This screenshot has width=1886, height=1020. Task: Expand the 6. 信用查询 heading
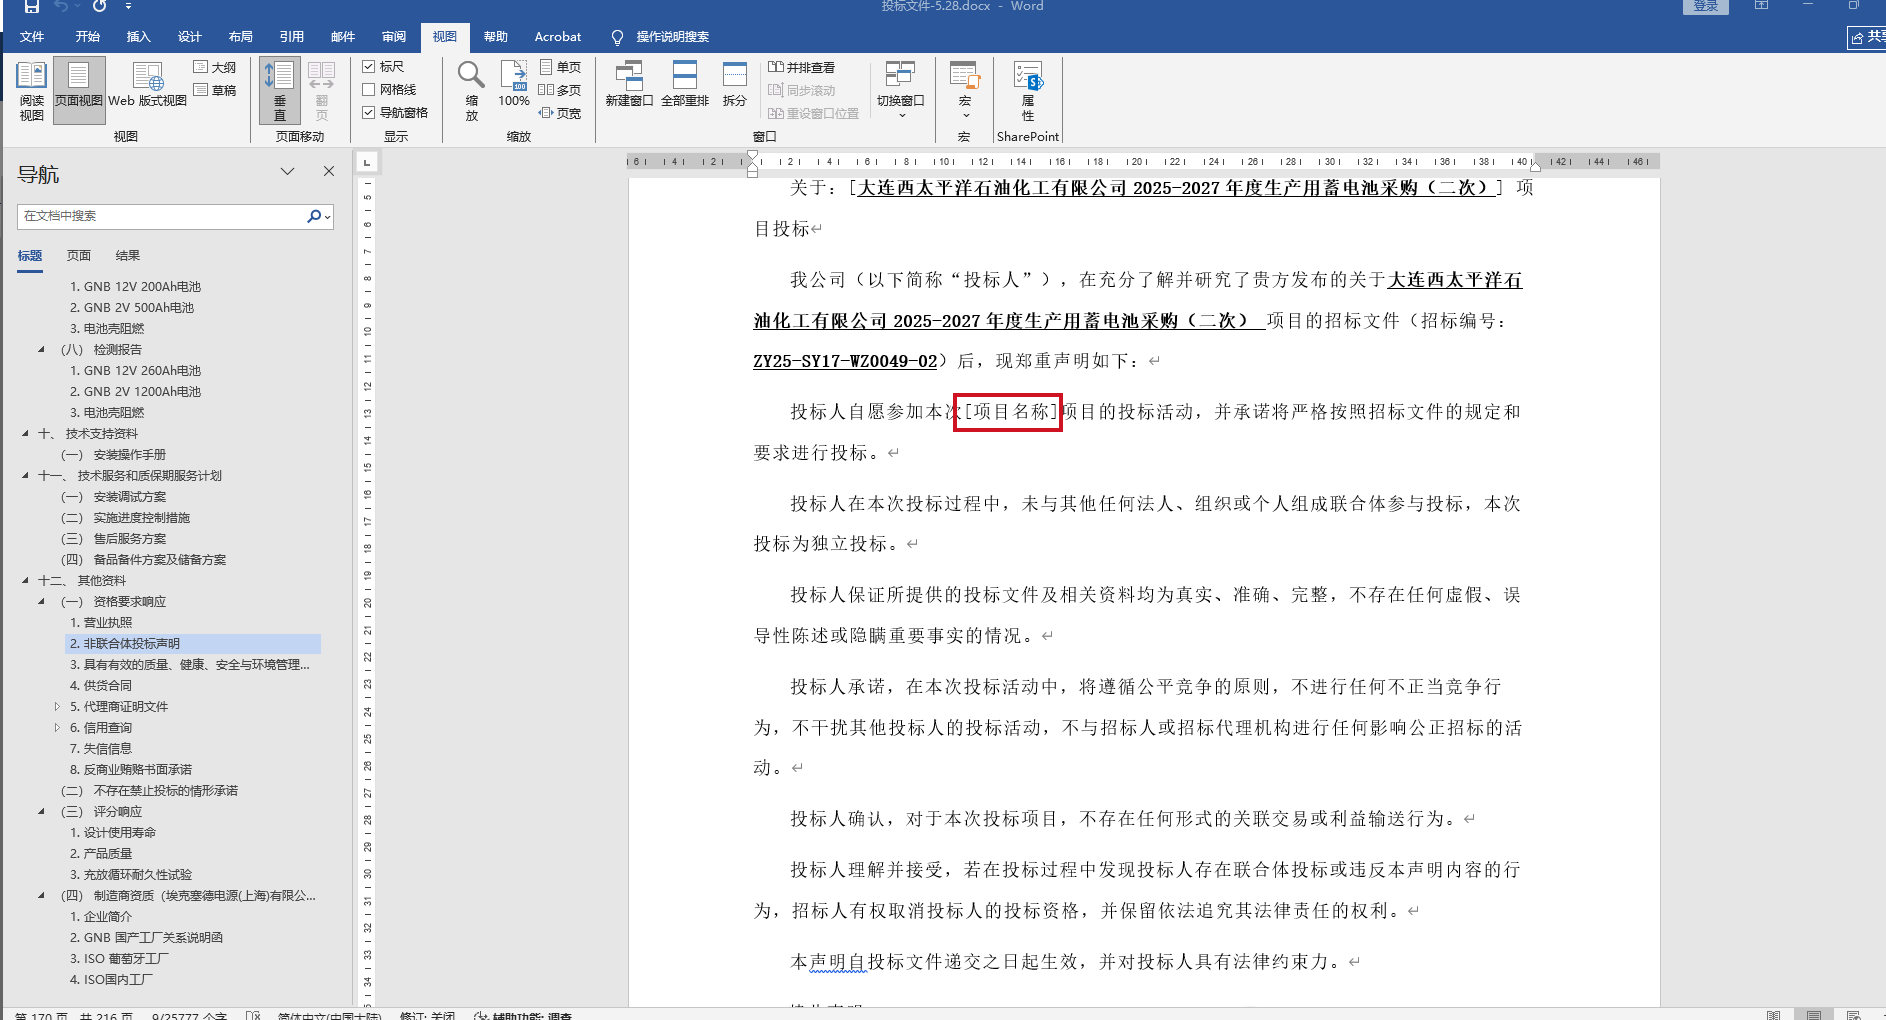coord(57,728)
